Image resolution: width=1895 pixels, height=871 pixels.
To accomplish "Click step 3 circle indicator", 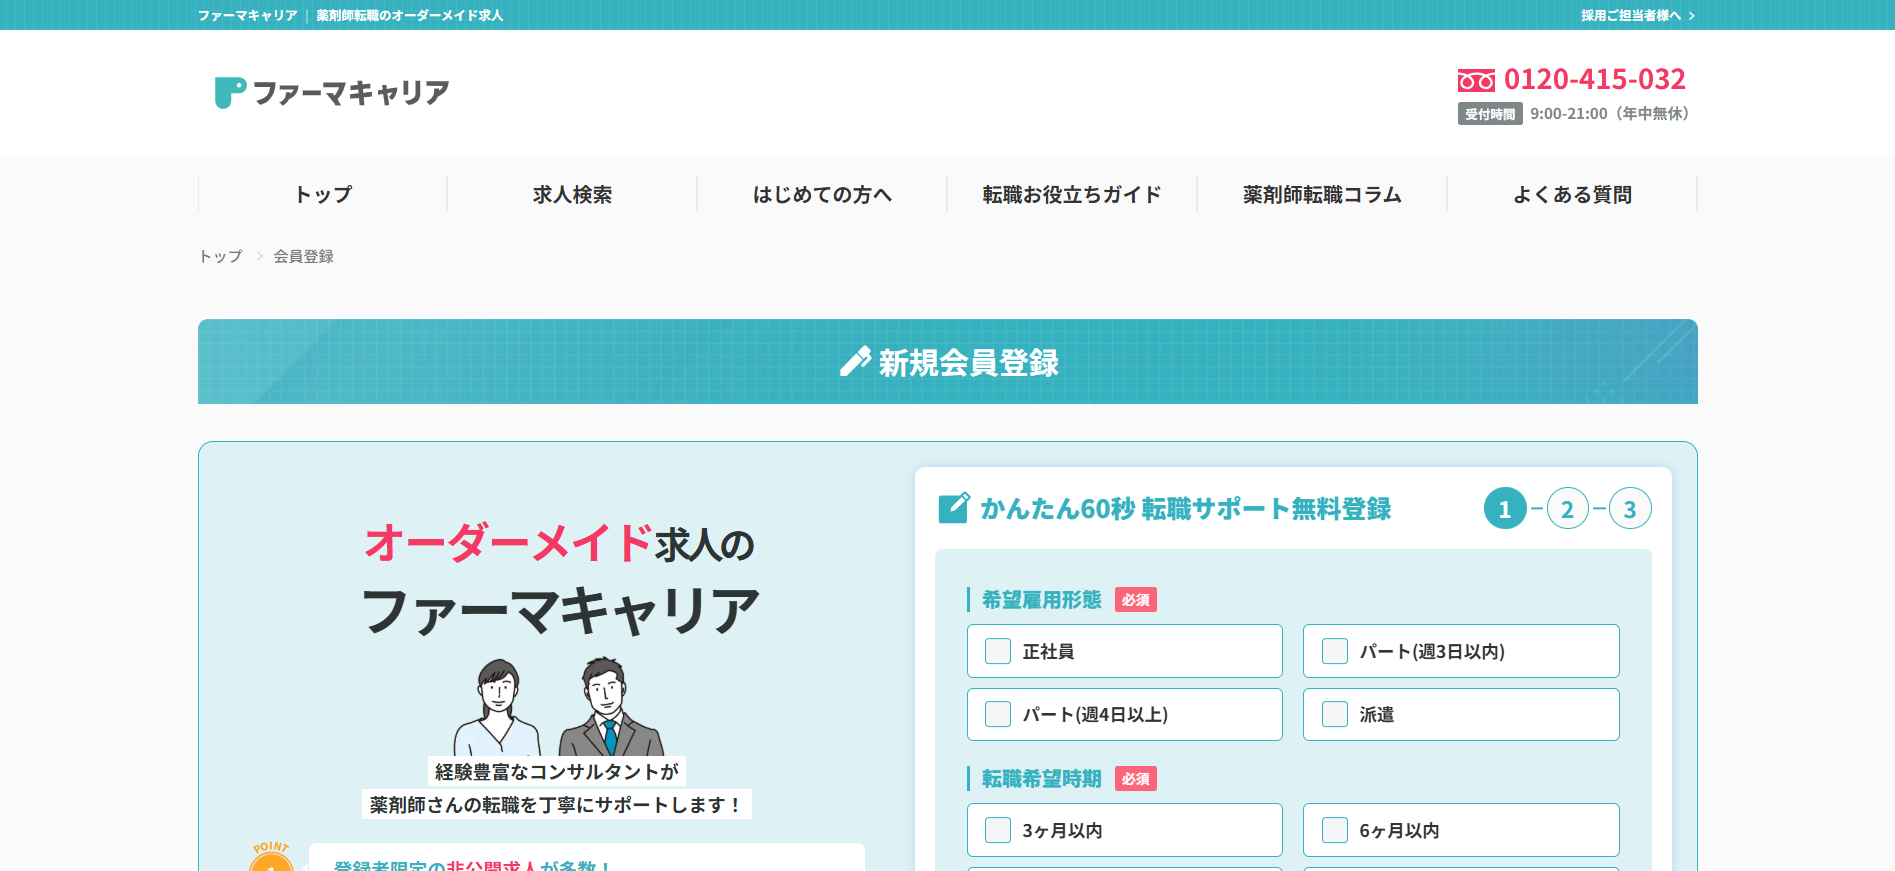I will pos(1630,509).
